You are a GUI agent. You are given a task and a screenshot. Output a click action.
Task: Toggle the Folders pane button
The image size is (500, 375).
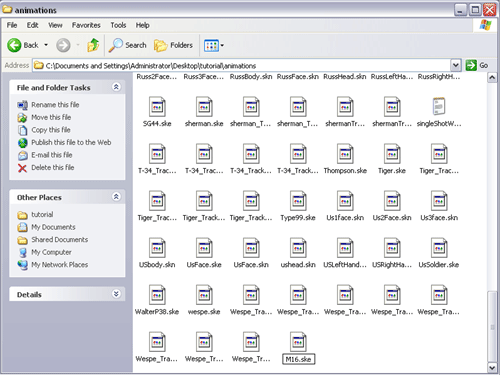[x=173, y=45]
